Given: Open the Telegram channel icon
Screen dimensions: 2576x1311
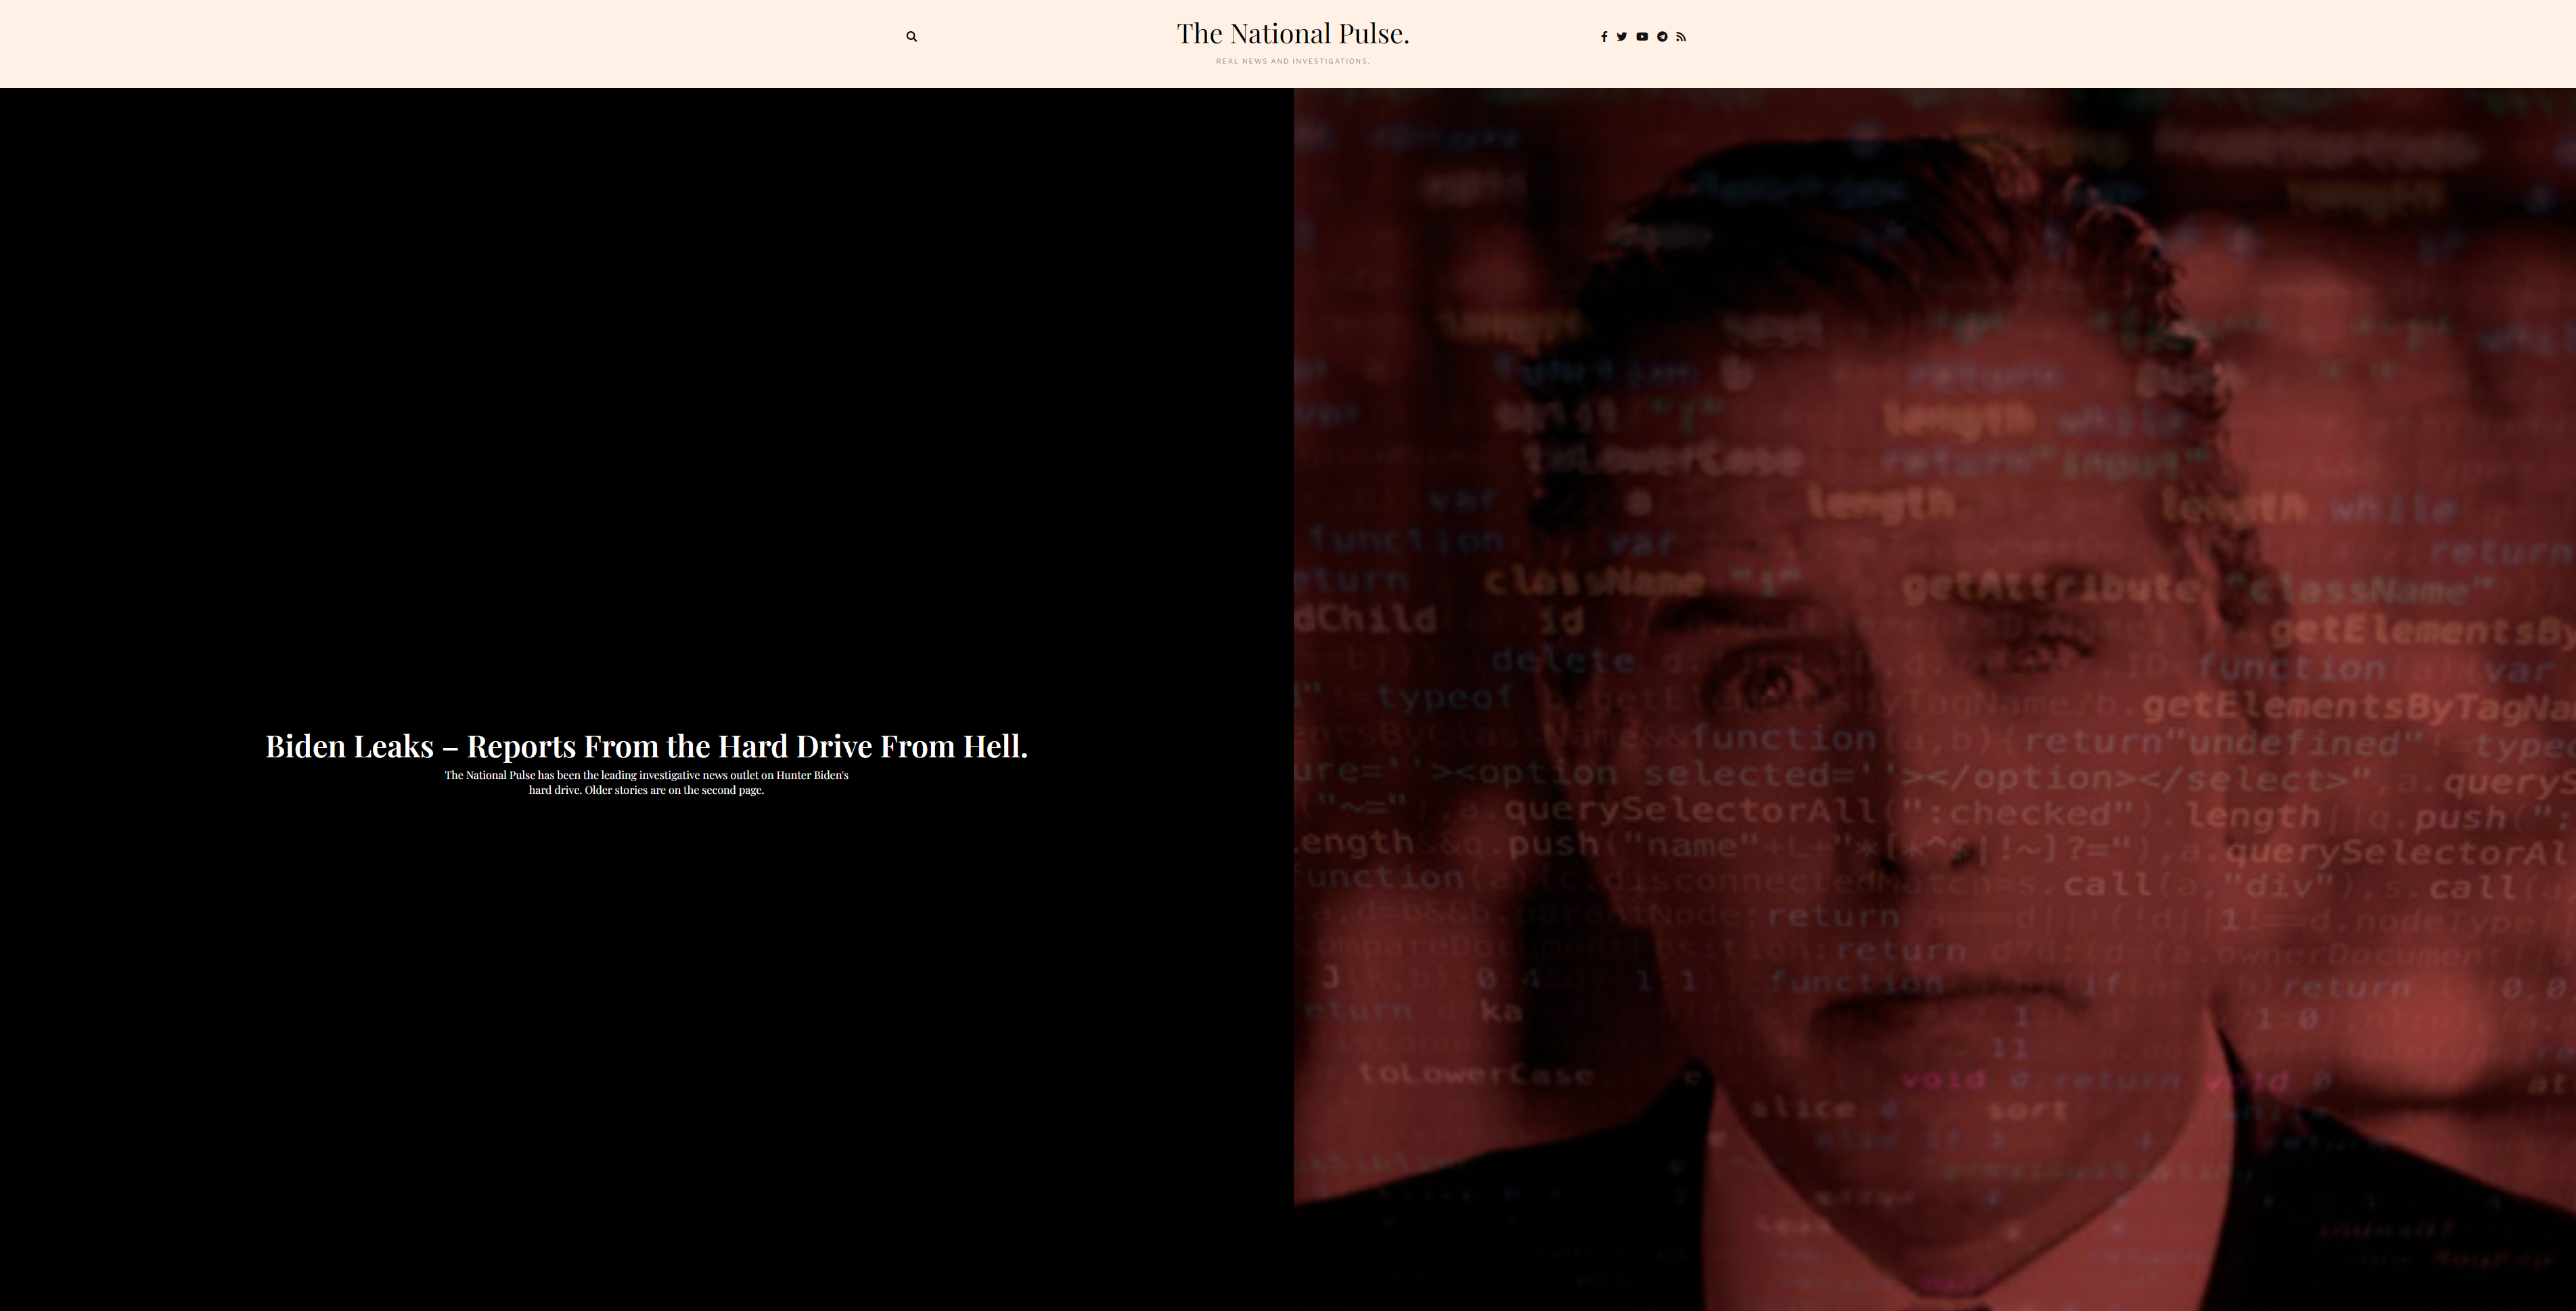Looking at the screenshot, I should point(1662,37).
